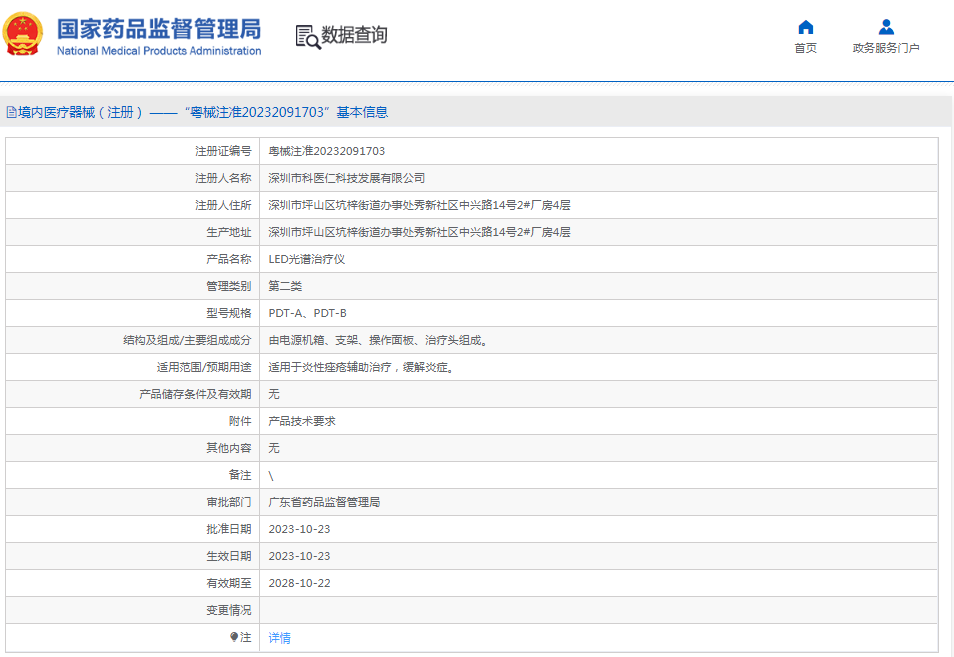Click the backslash value in 备注 row
The image size is (954, 657).
[x=271, y=476]
